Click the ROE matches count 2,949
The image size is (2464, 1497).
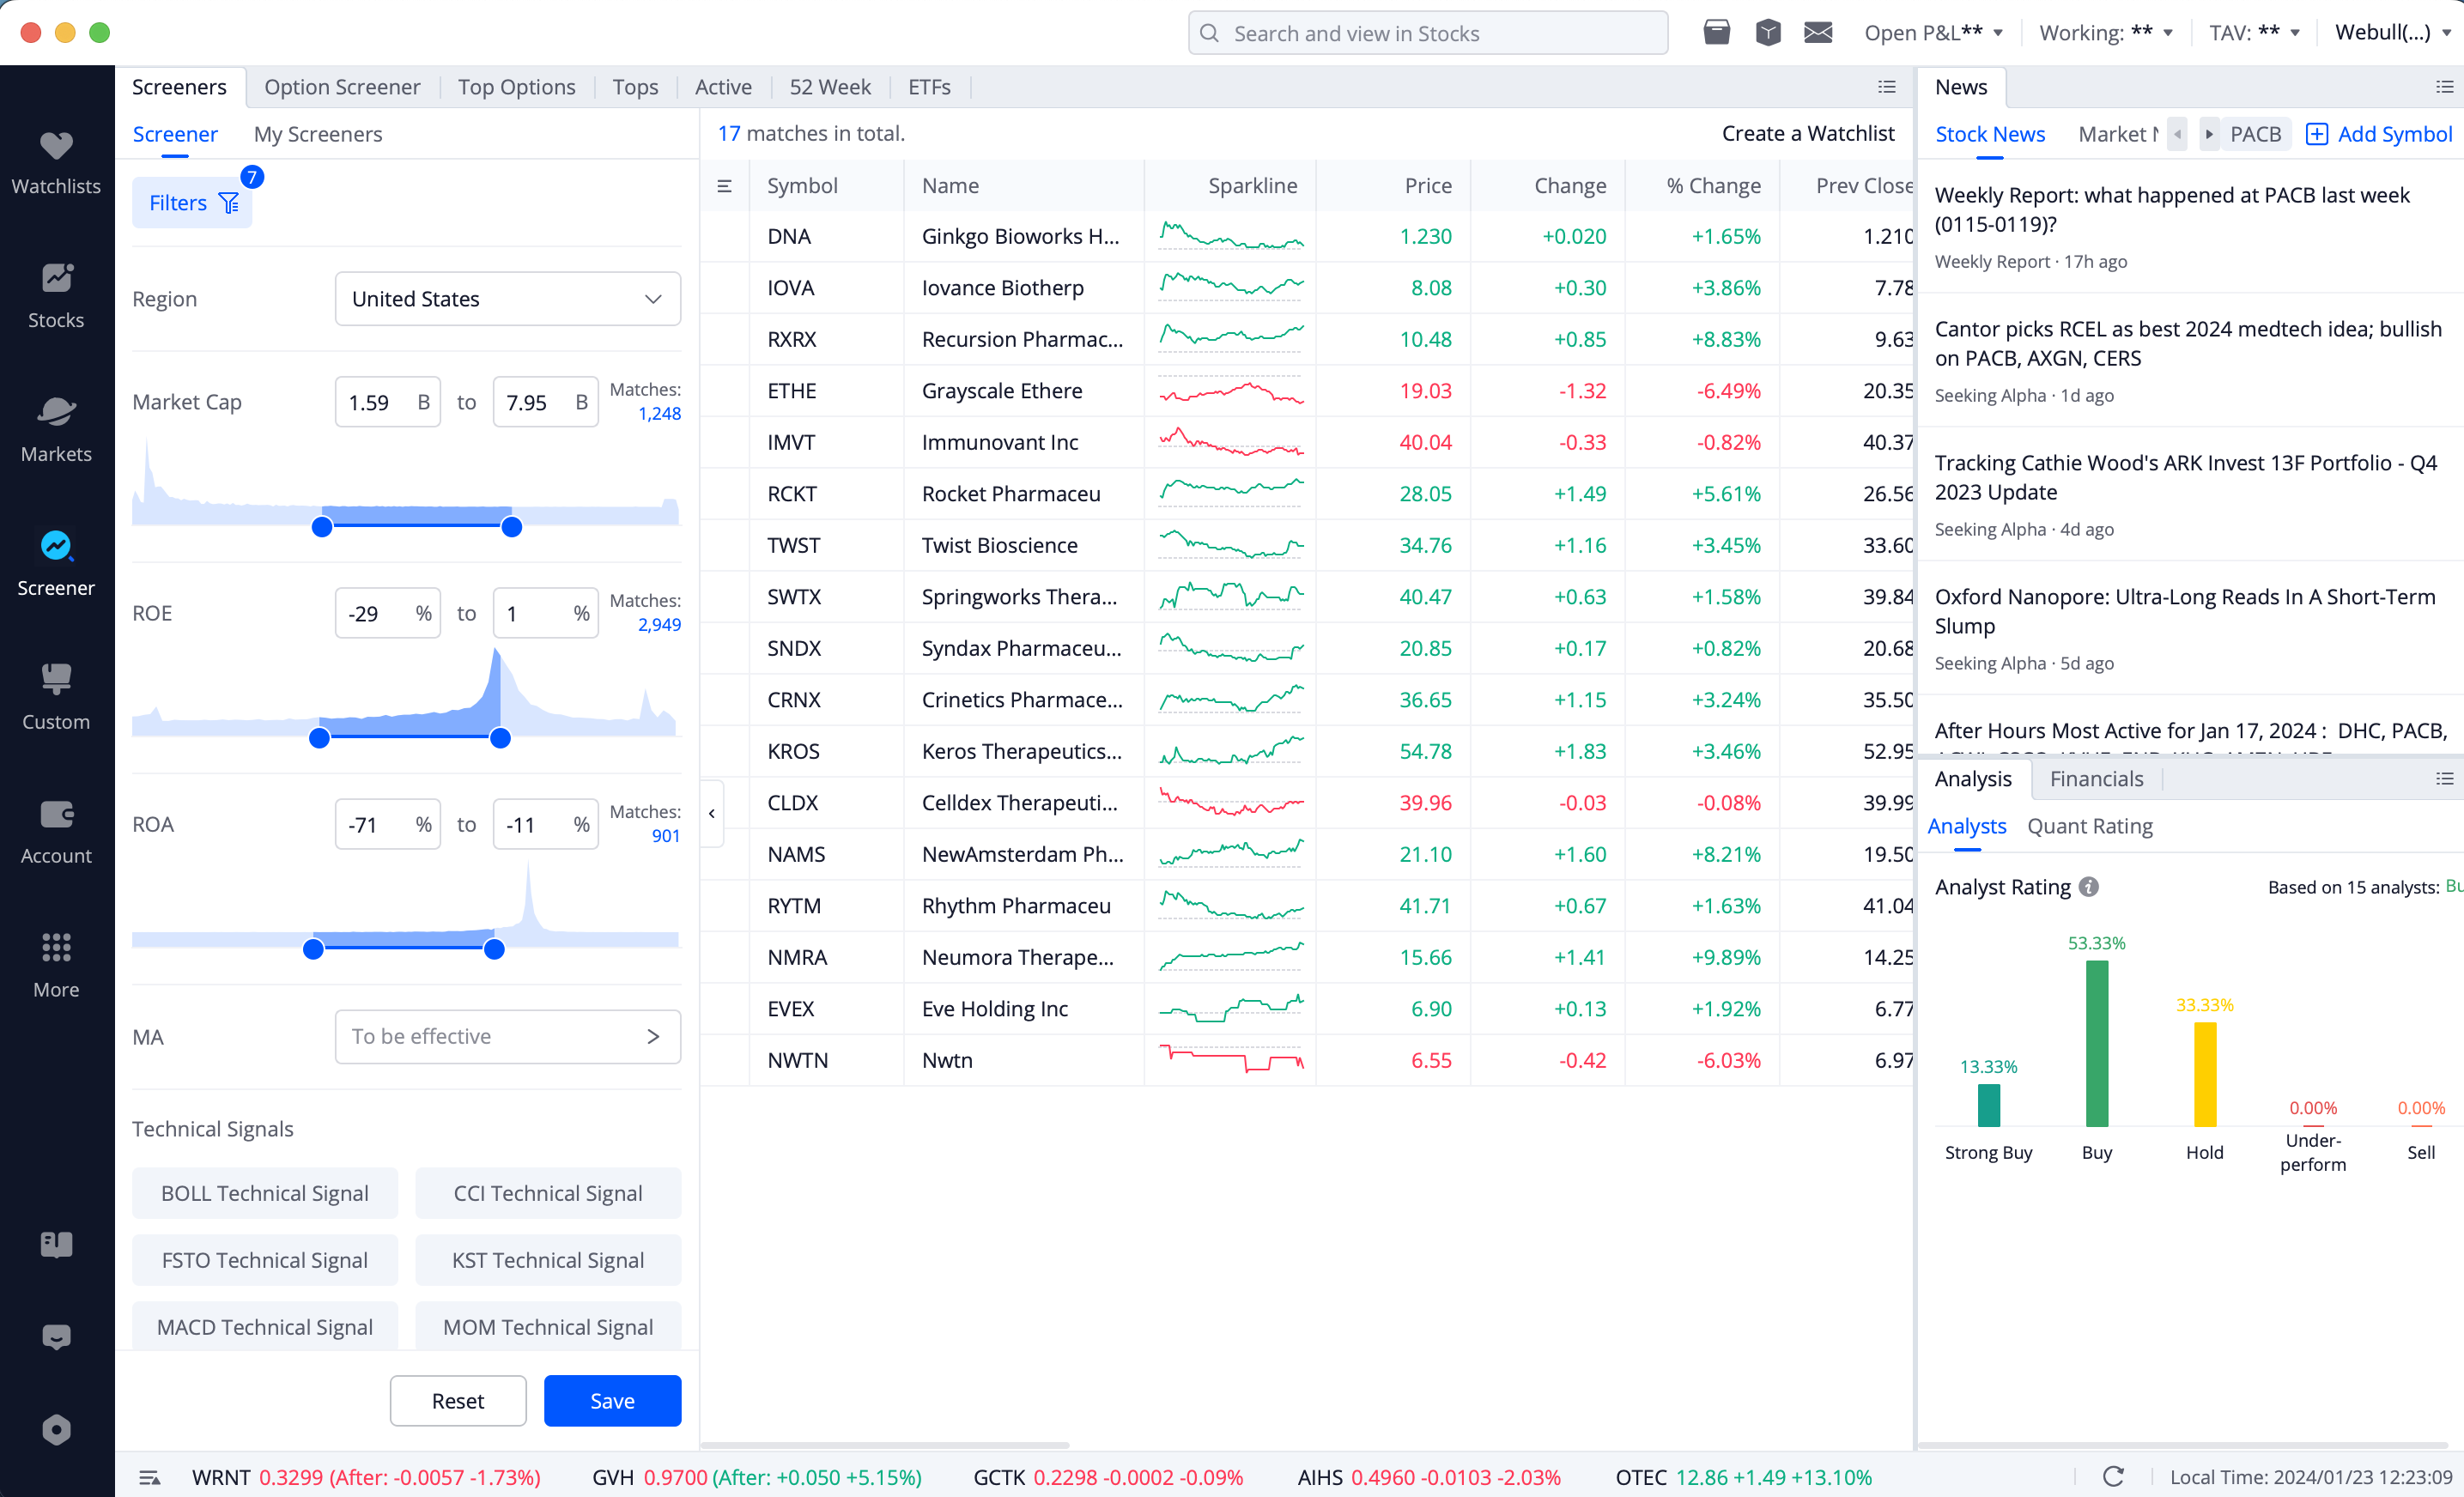[x=659, y=625]
